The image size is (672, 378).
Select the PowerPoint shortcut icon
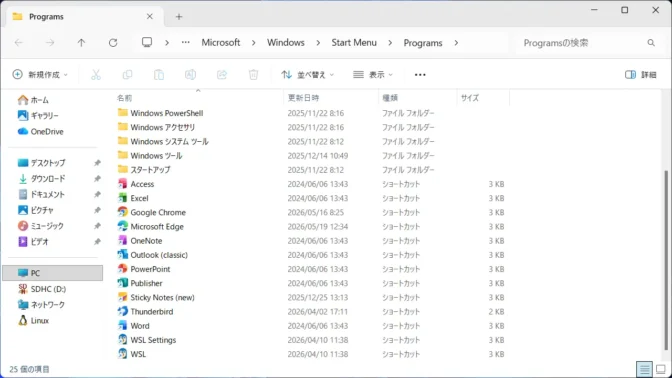tap(123, 269)
